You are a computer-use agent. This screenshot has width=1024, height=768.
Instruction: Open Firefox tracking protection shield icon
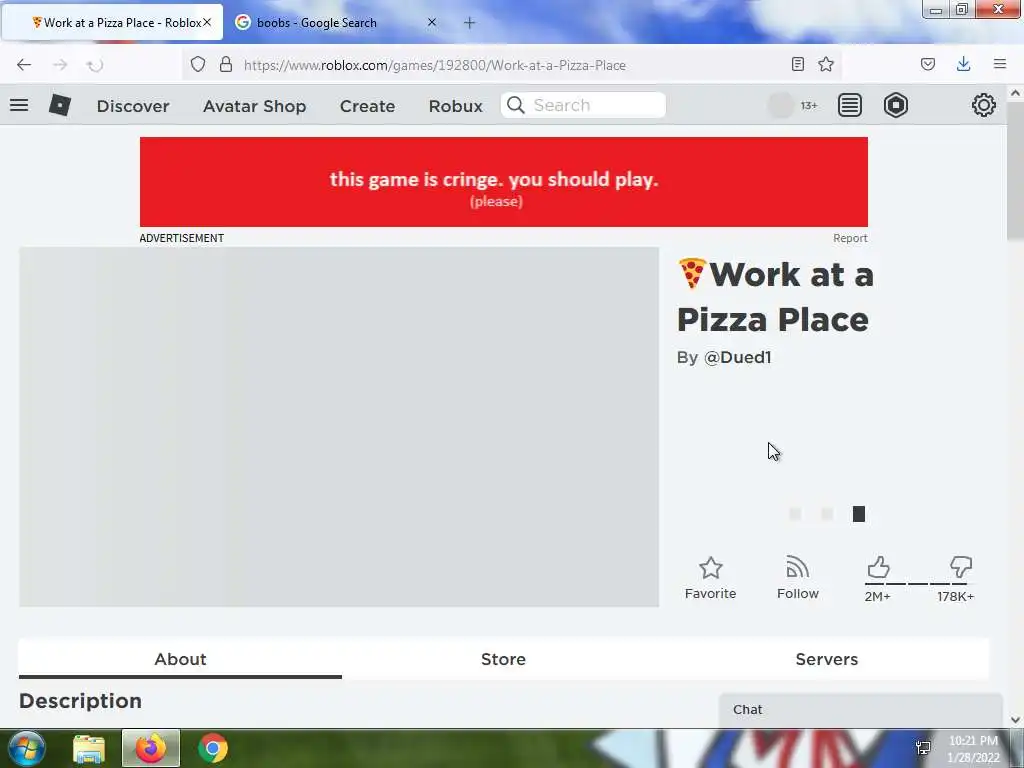198,64
